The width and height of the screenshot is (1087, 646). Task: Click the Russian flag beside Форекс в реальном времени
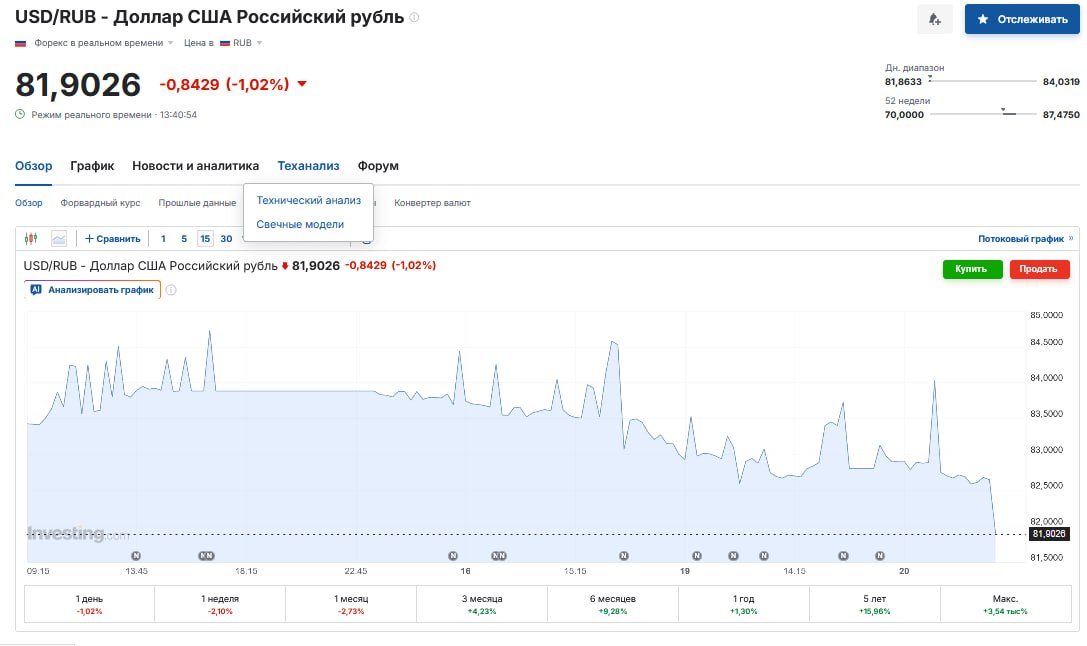pyautogui.click(x=21, y=43)
